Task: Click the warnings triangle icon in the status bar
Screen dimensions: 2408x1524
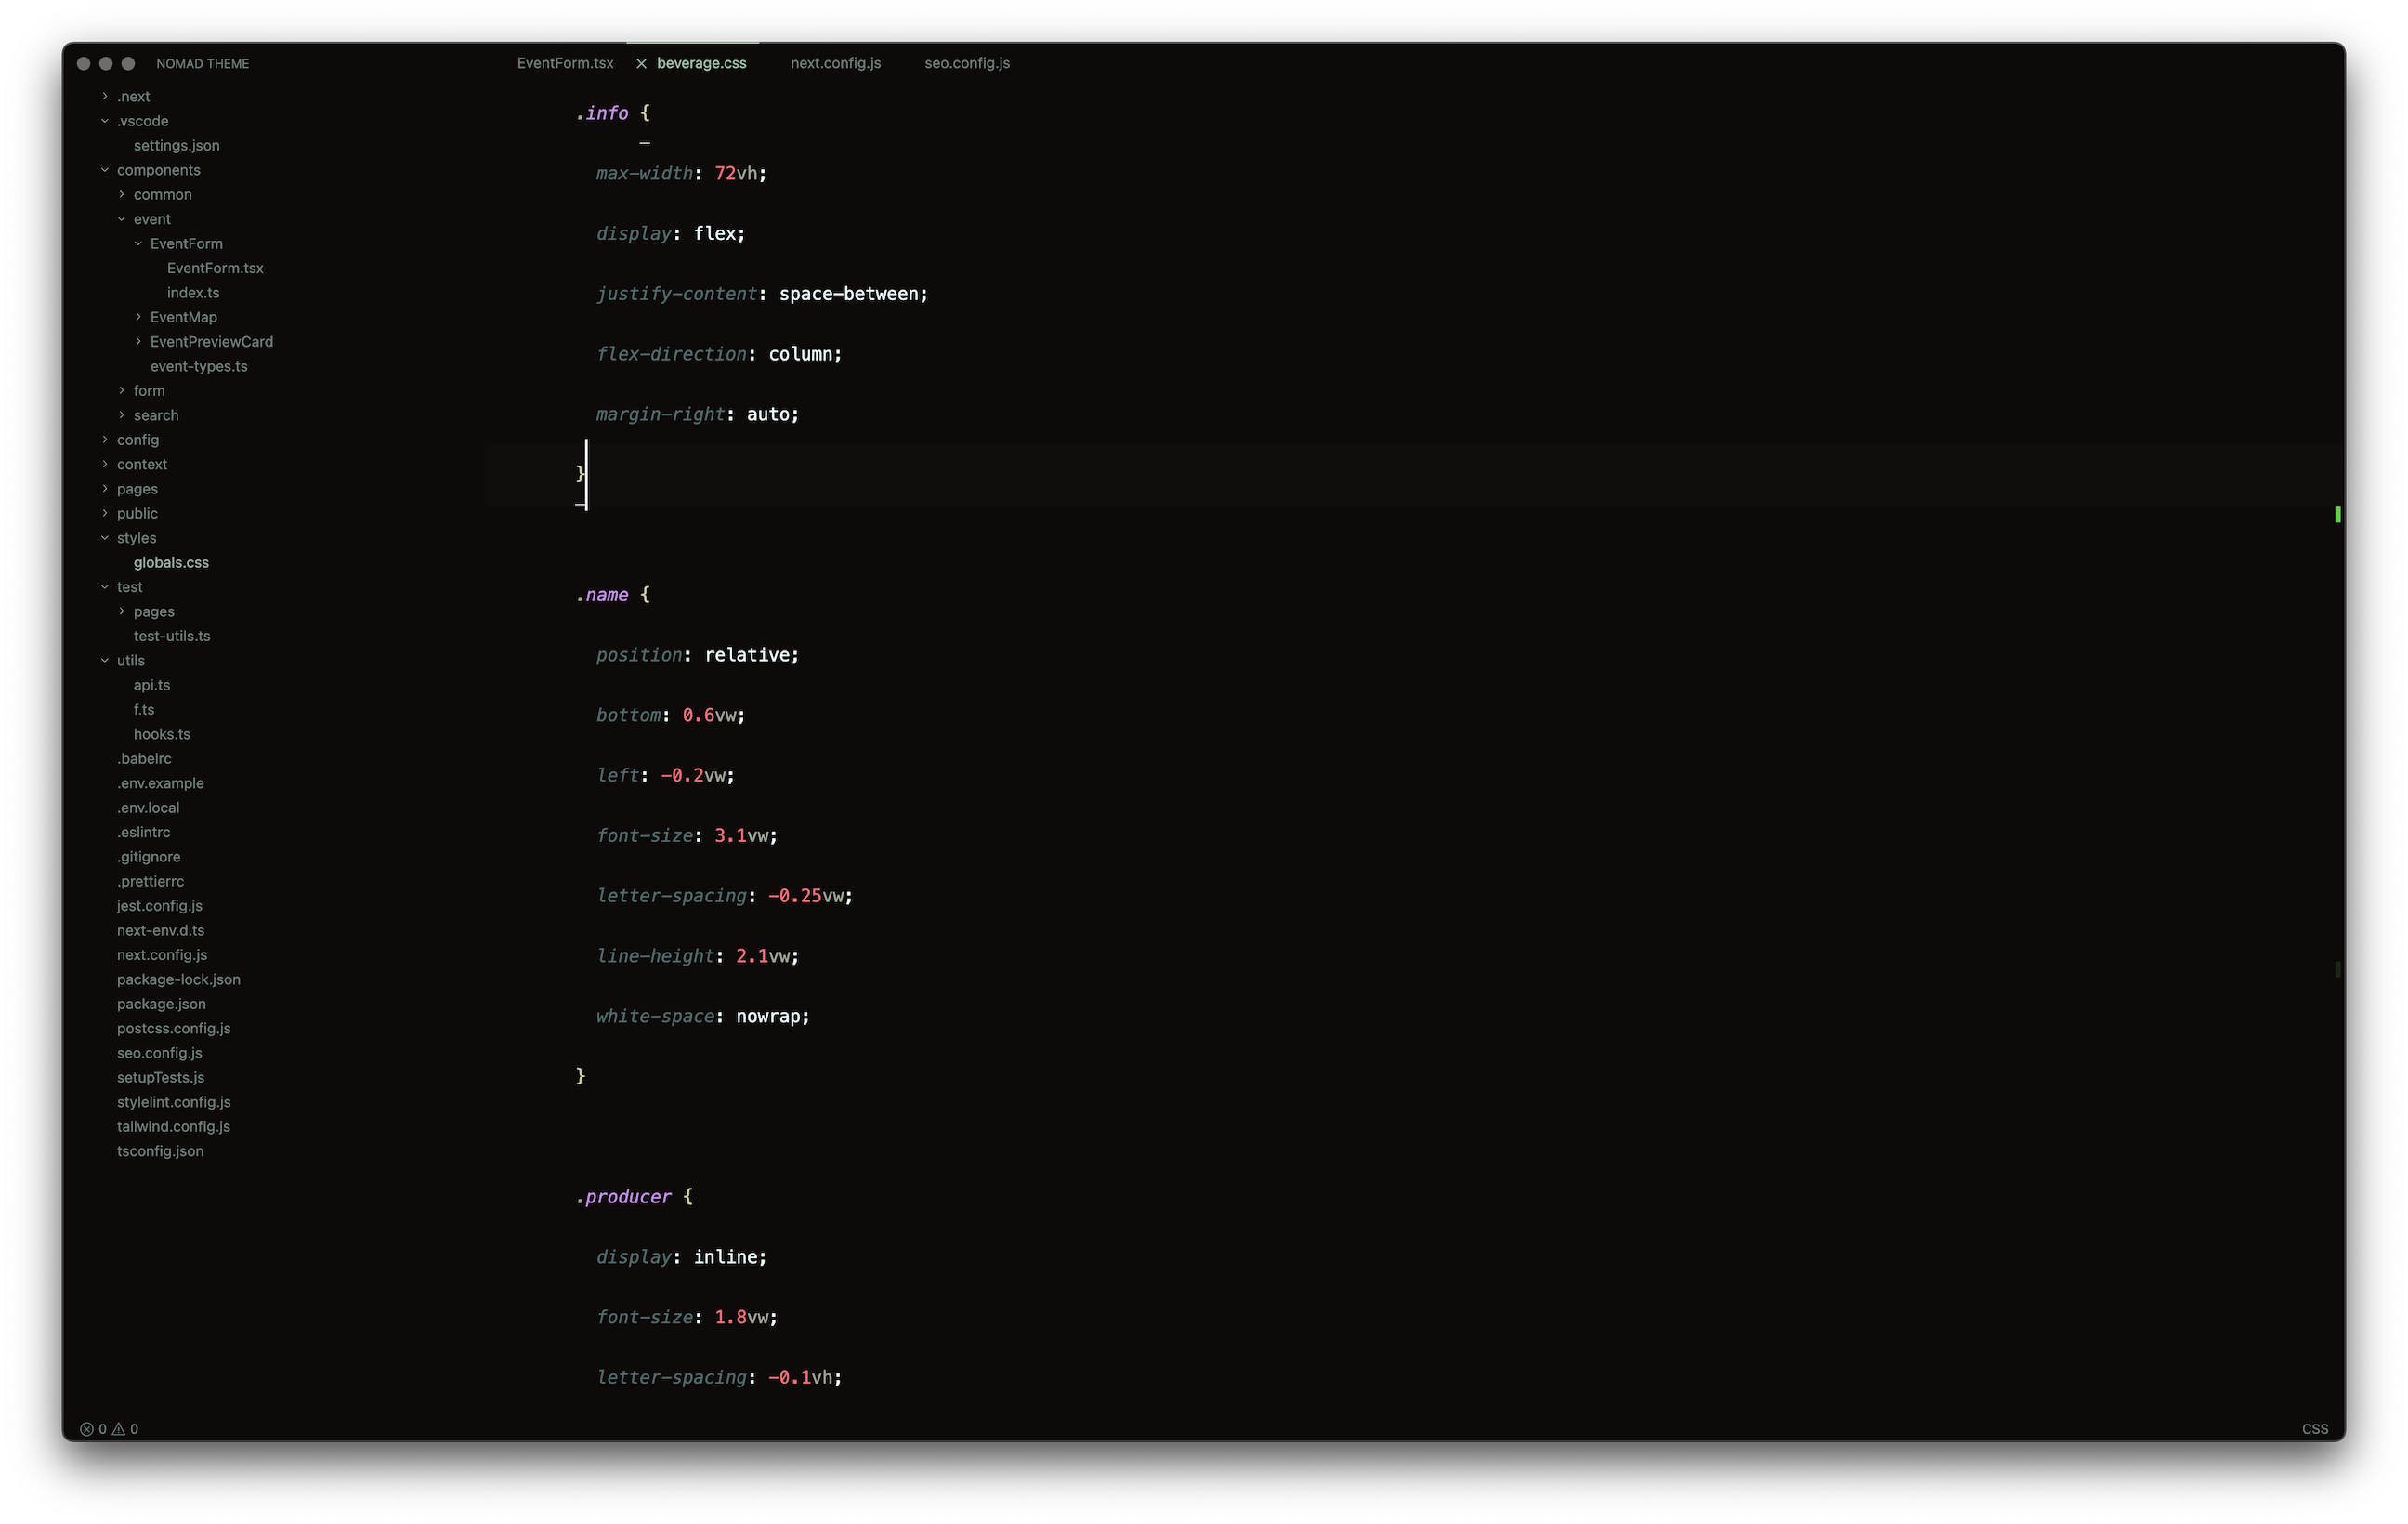Action: (119, 1429)
